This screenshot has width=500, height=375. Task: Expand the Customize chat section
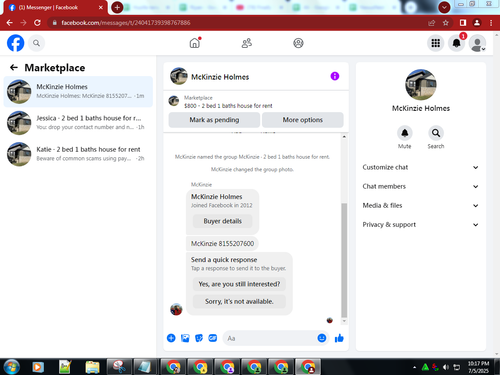420,167
